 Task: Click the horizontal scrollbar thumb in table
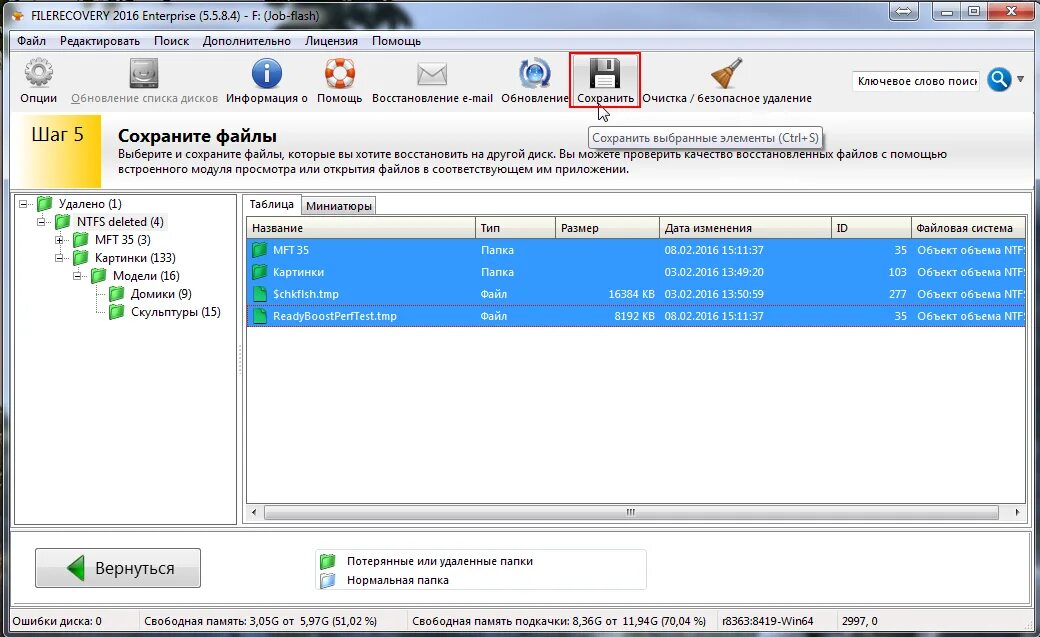631,512
